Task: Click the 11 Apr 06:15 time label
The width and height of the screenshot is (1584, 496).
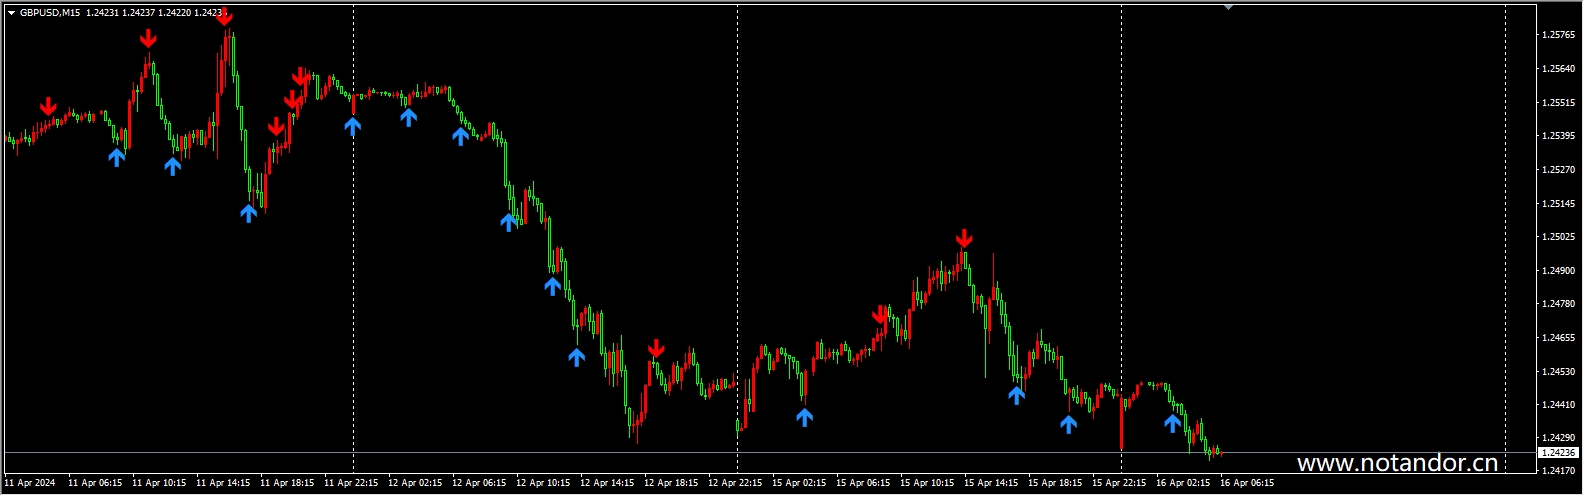Action: (x=95, y=483)
